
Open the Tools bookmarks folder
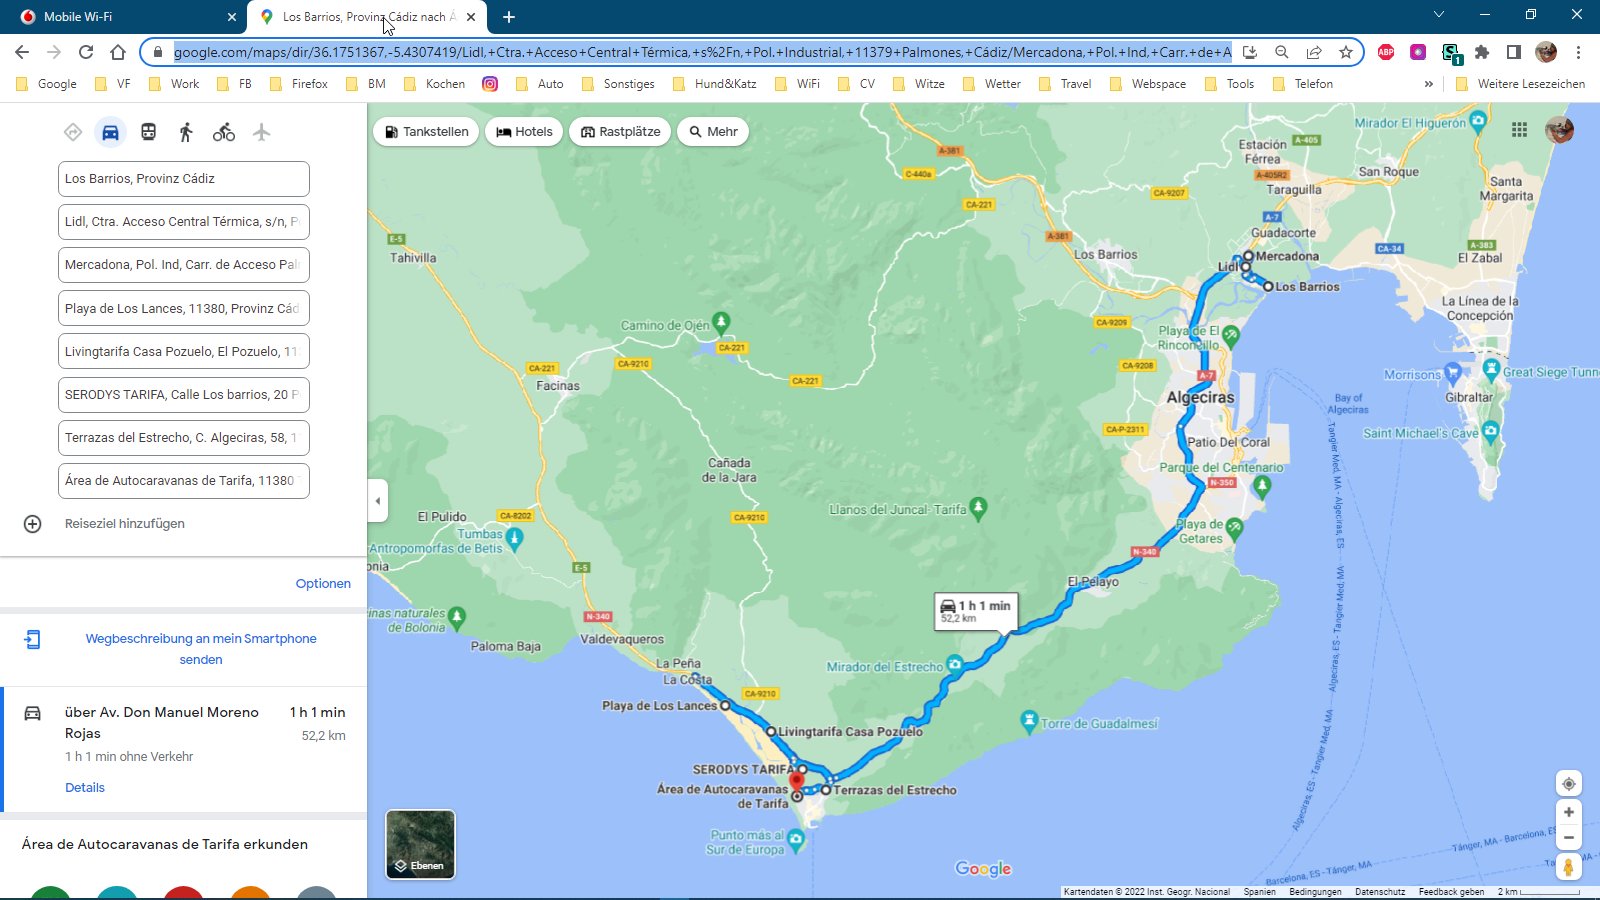1229,84
